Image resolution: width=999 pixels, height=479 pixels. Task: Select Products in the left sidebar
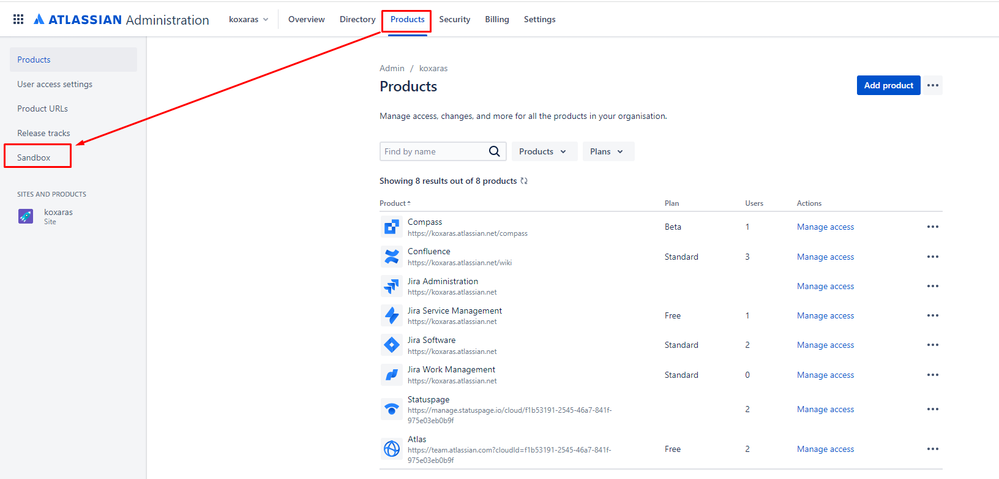(73, 60)
